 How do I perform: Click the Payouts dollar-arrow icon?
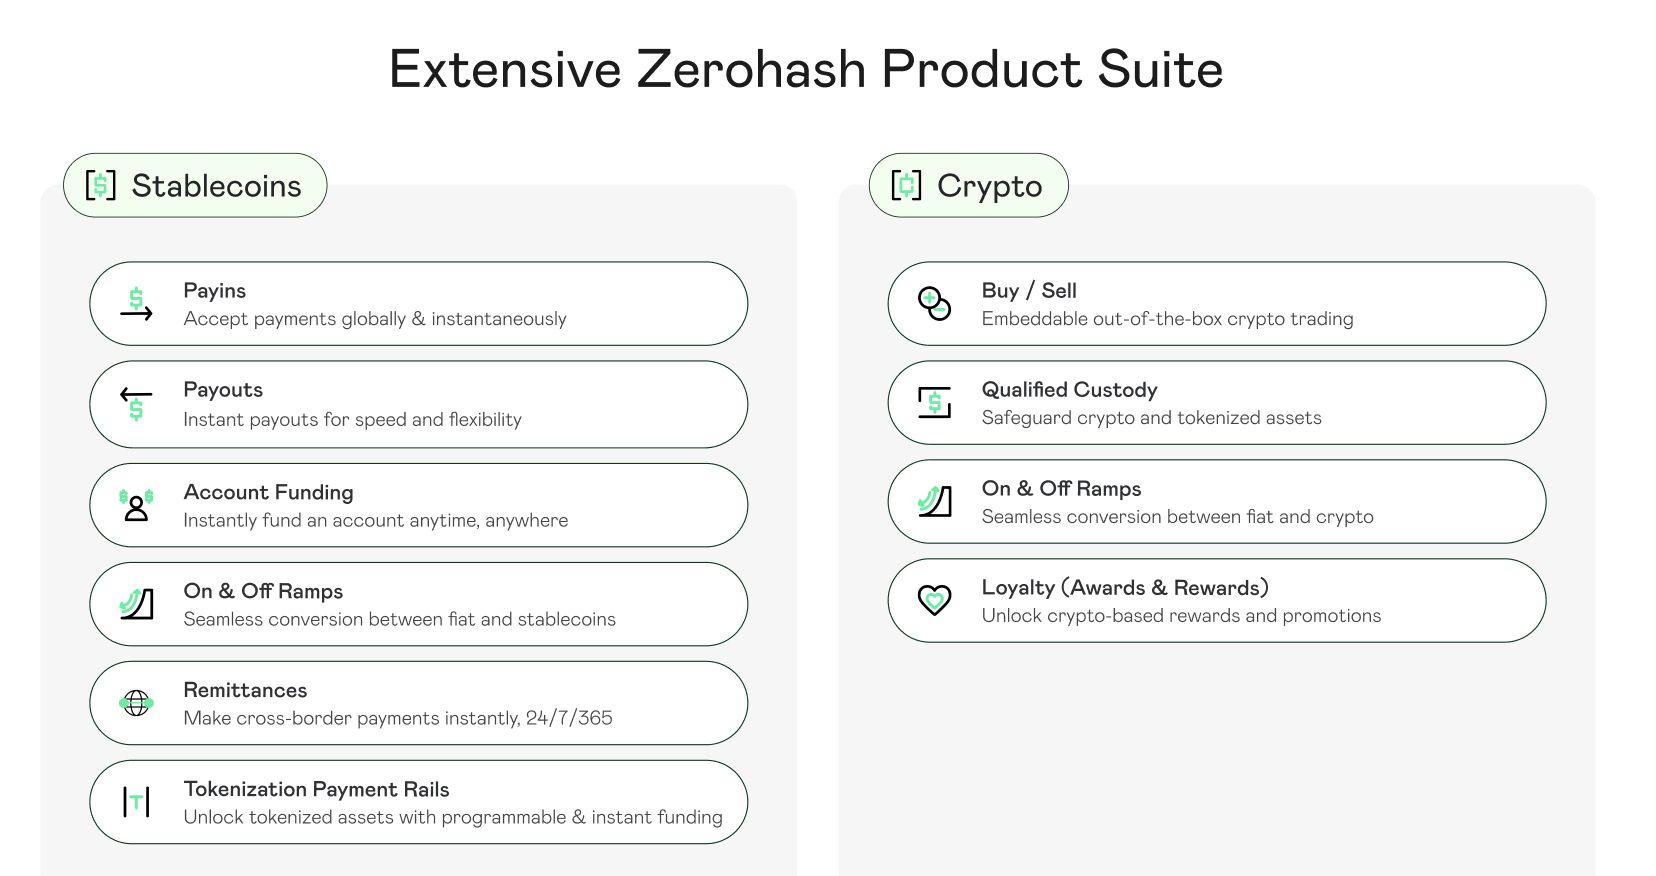coord(136,404)
